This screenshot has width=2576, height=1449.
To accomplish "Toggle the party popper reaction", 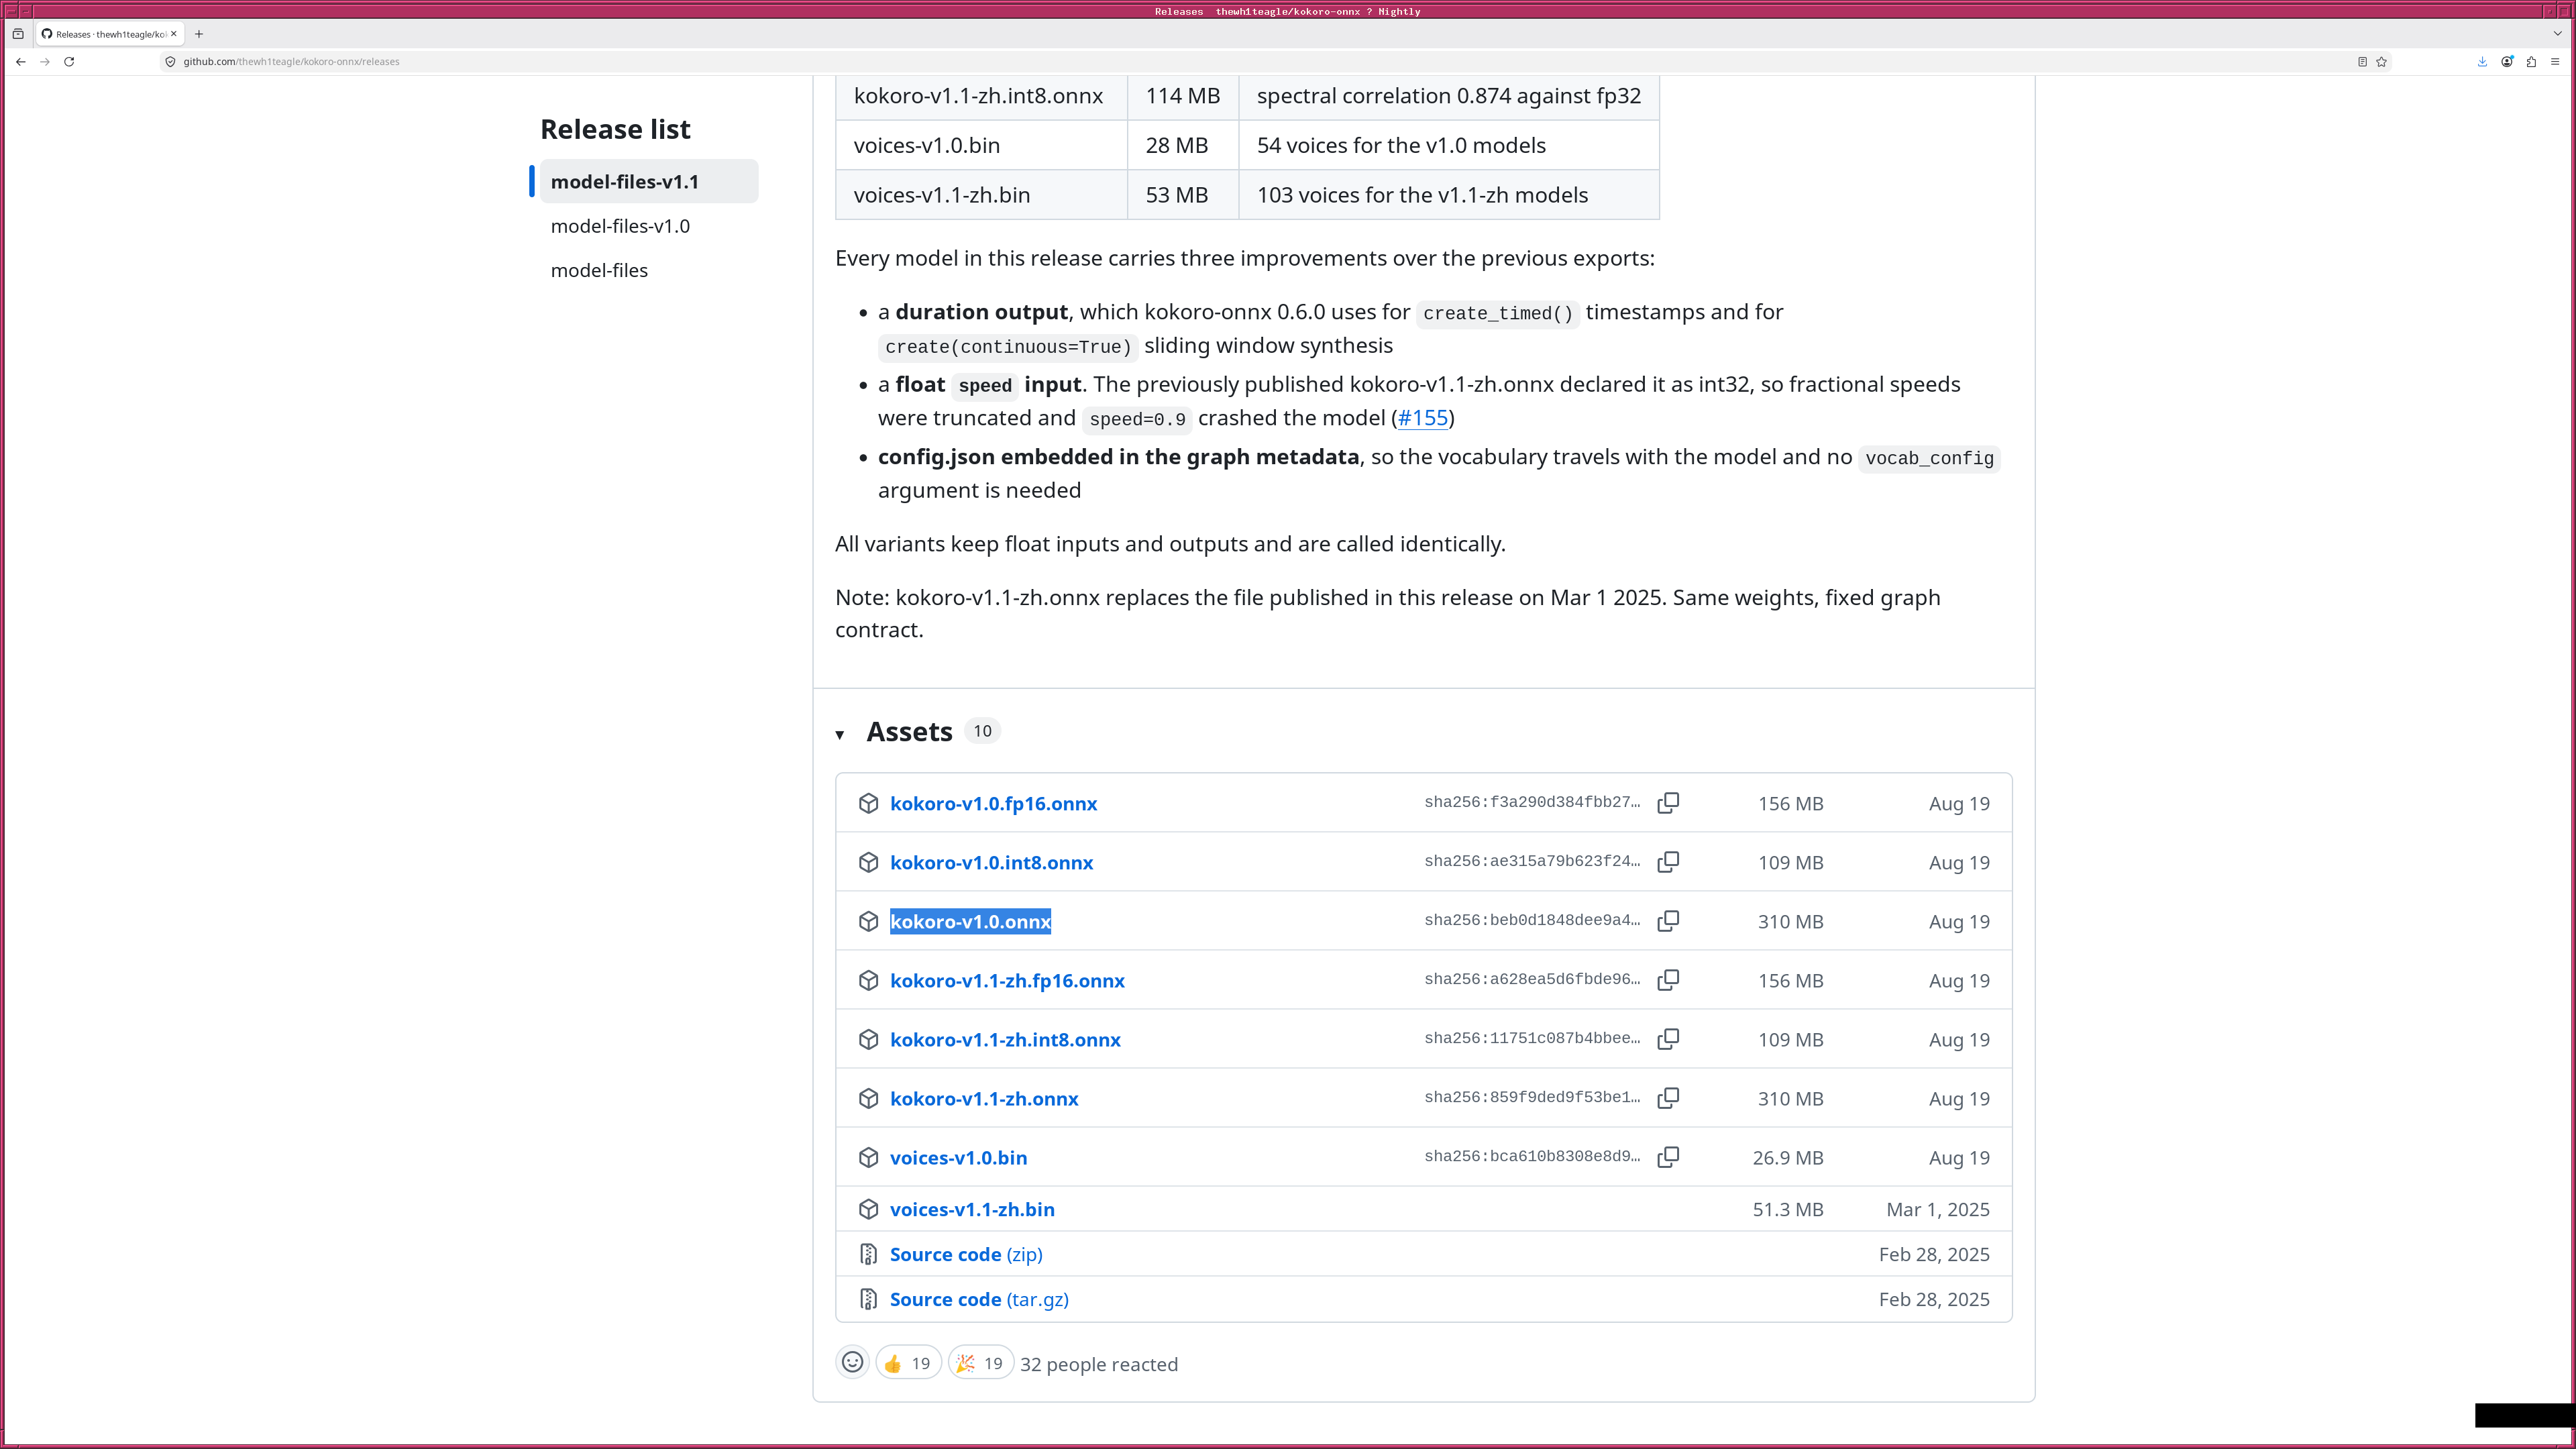I will [980, 1363].
